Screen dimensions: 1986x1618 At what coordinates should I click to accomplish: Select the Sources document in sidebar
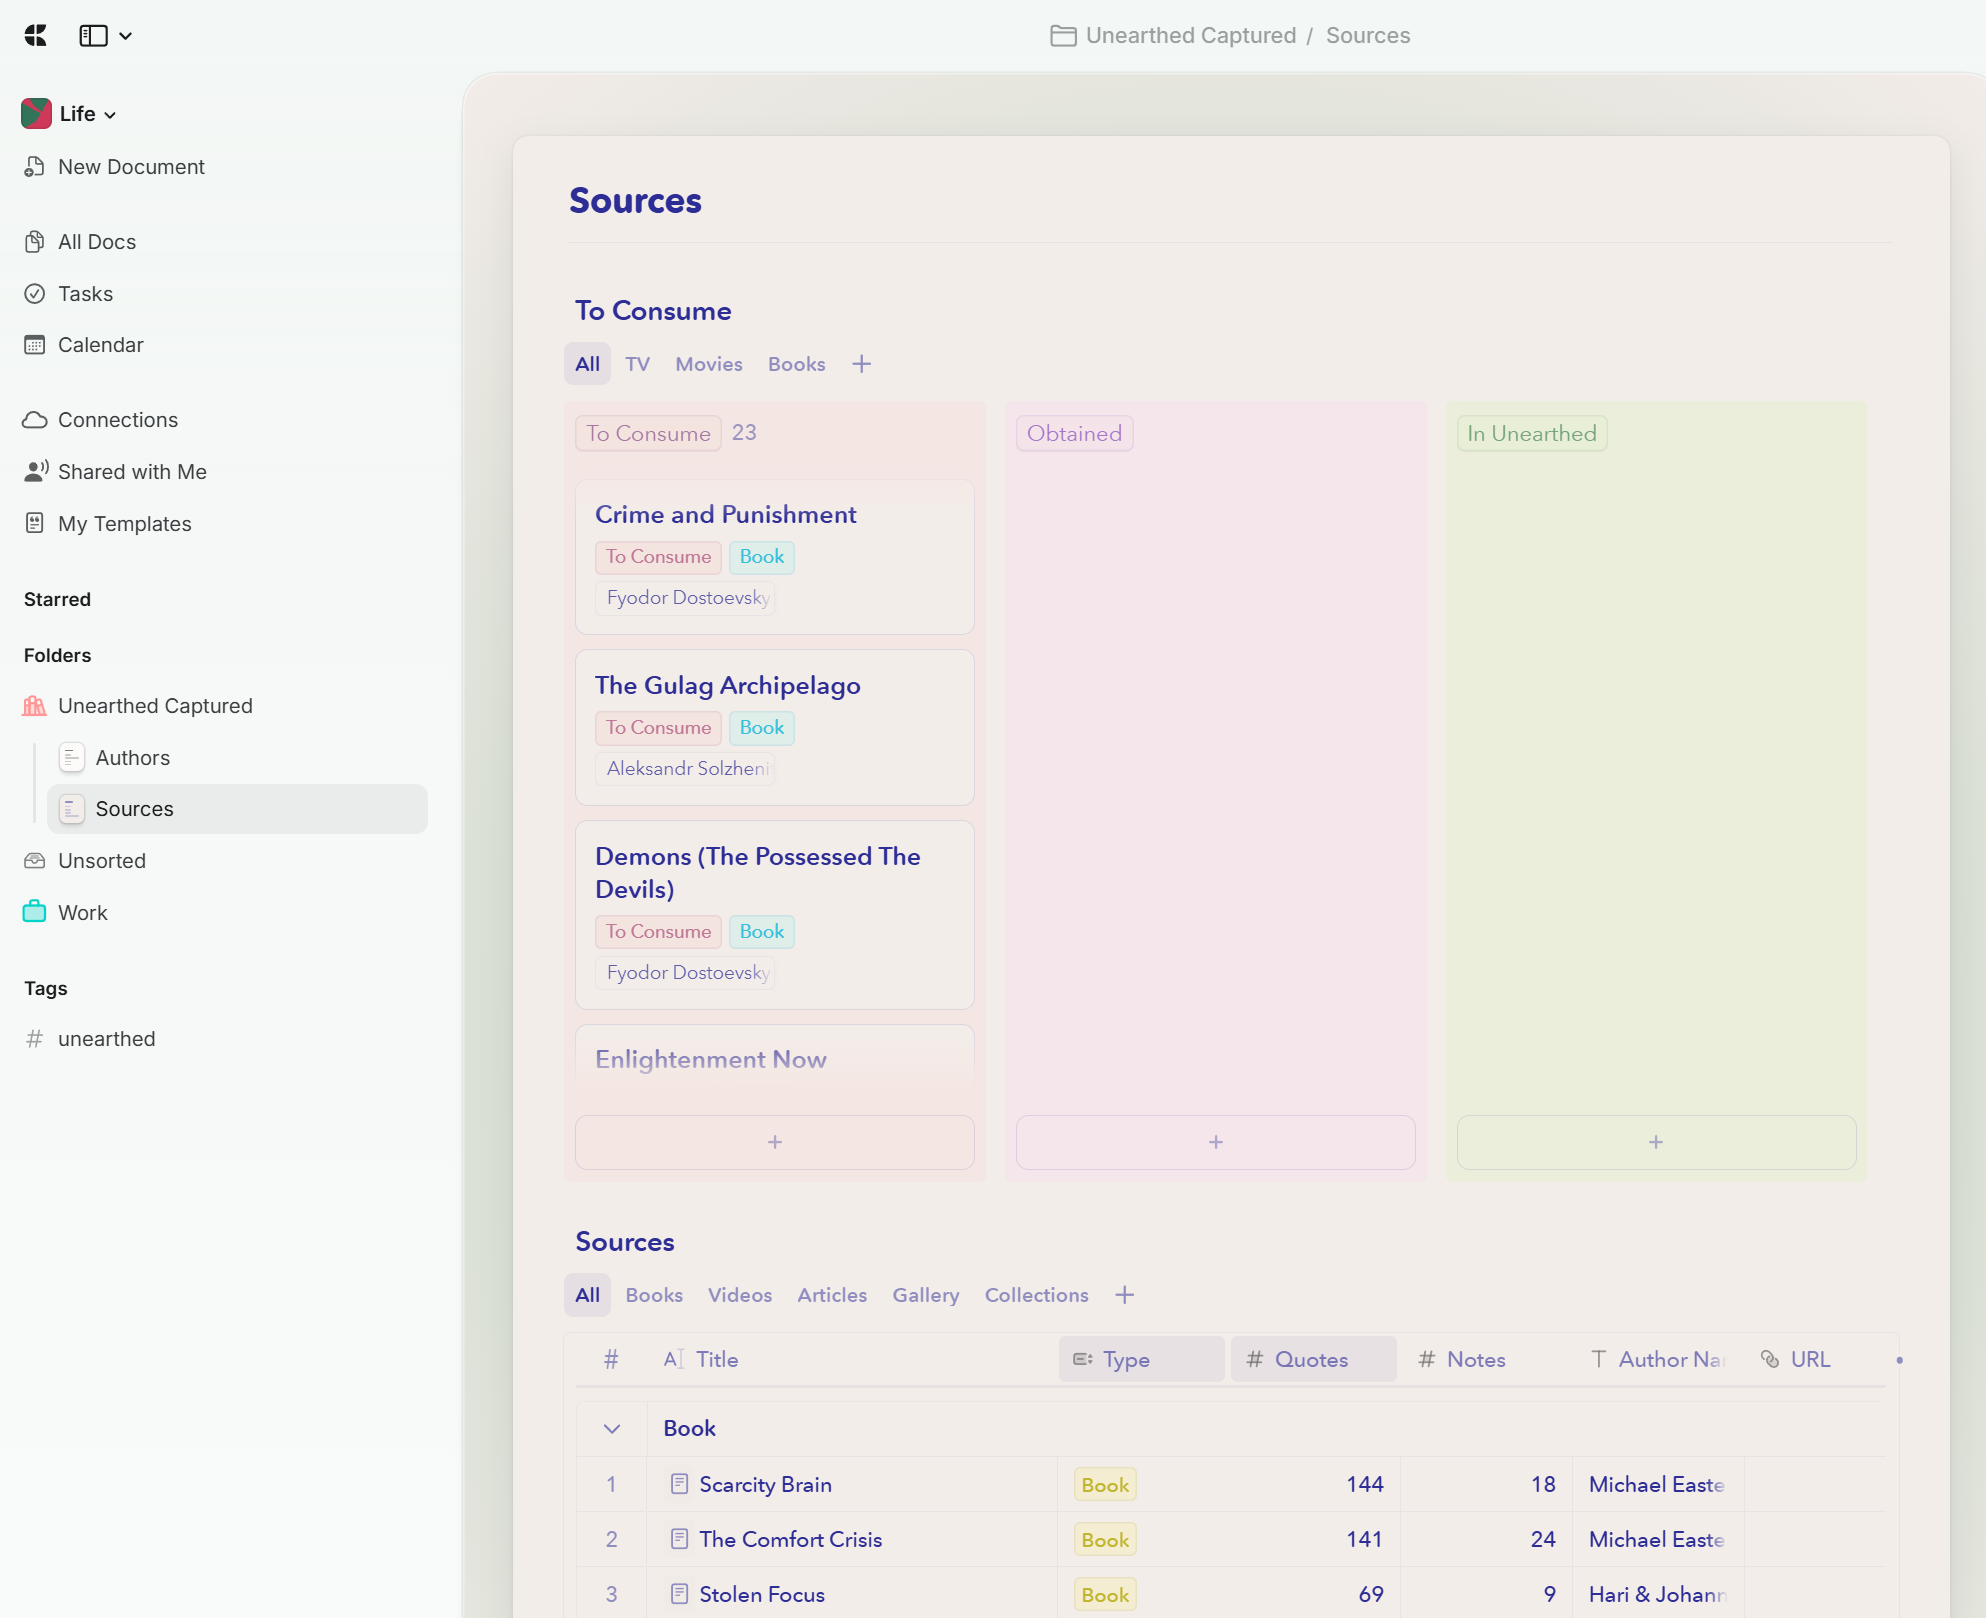tap(237, 809)
